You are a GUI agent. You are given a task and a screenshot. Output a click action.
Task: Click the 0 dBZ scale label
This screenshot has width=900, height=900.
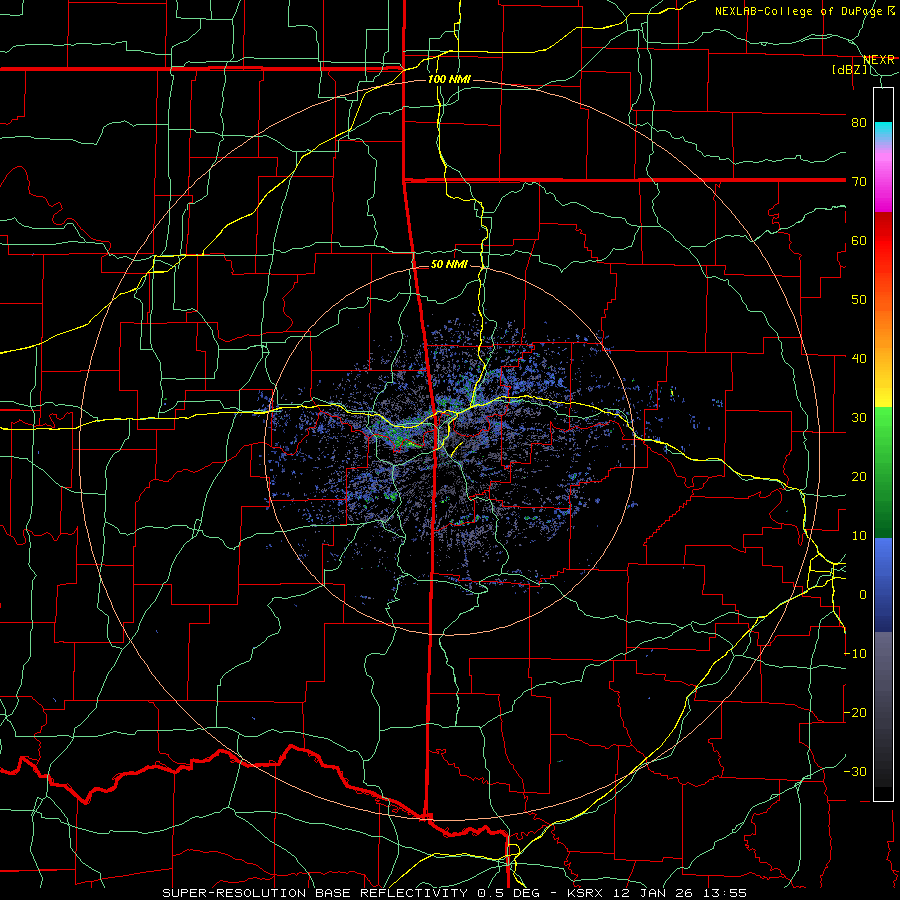863,595
